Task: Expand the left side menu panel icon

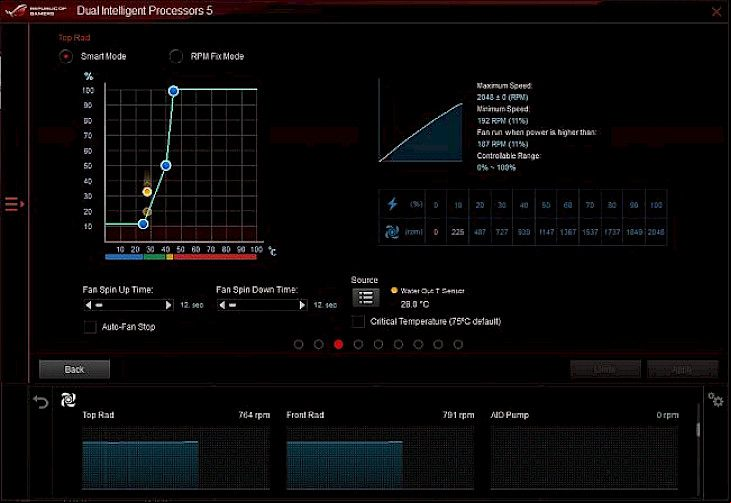Action: tap(14, 204)
